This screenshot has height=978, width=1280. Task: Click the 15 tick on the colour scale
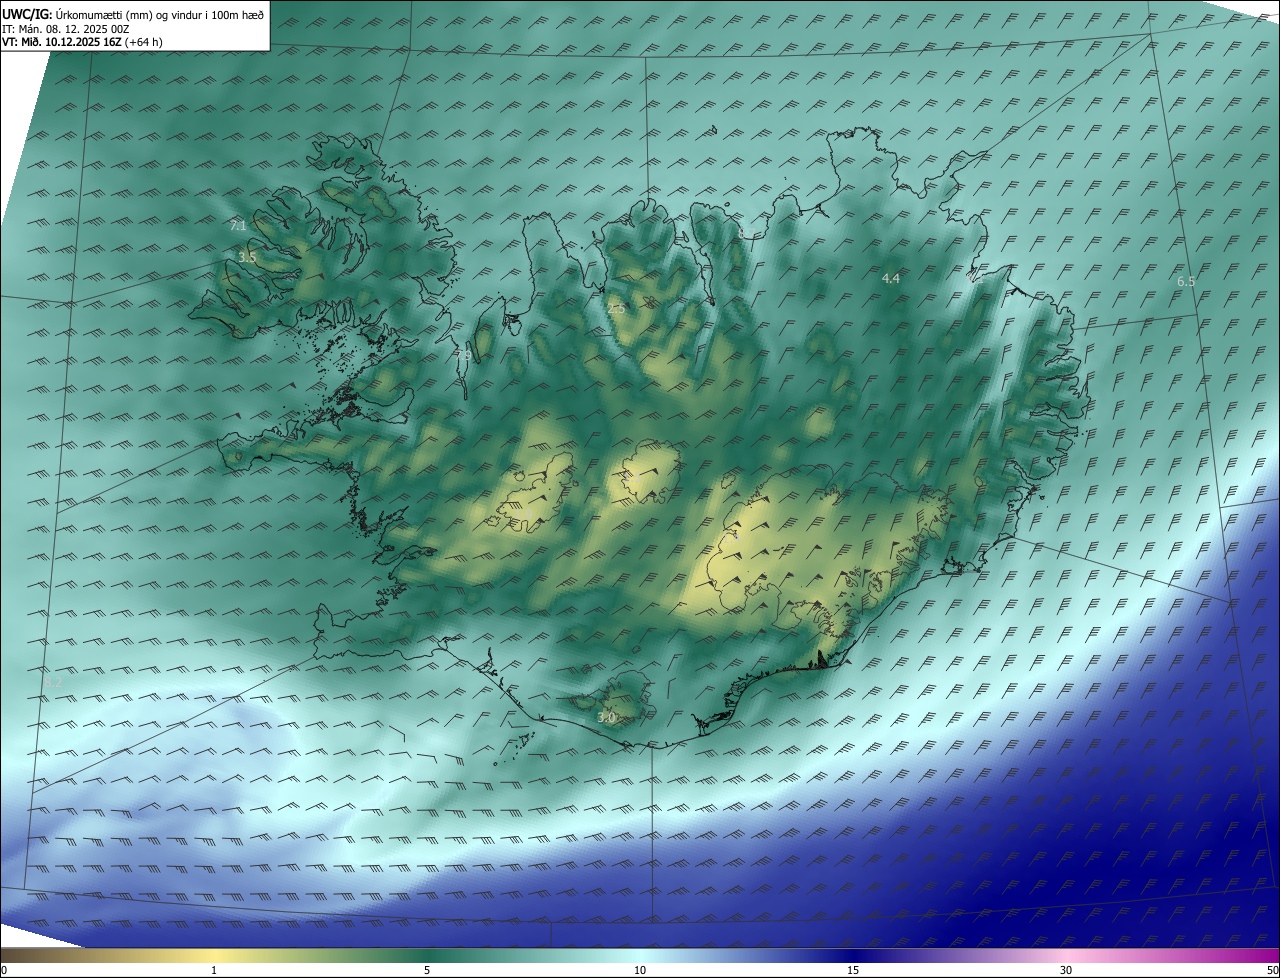853,970
